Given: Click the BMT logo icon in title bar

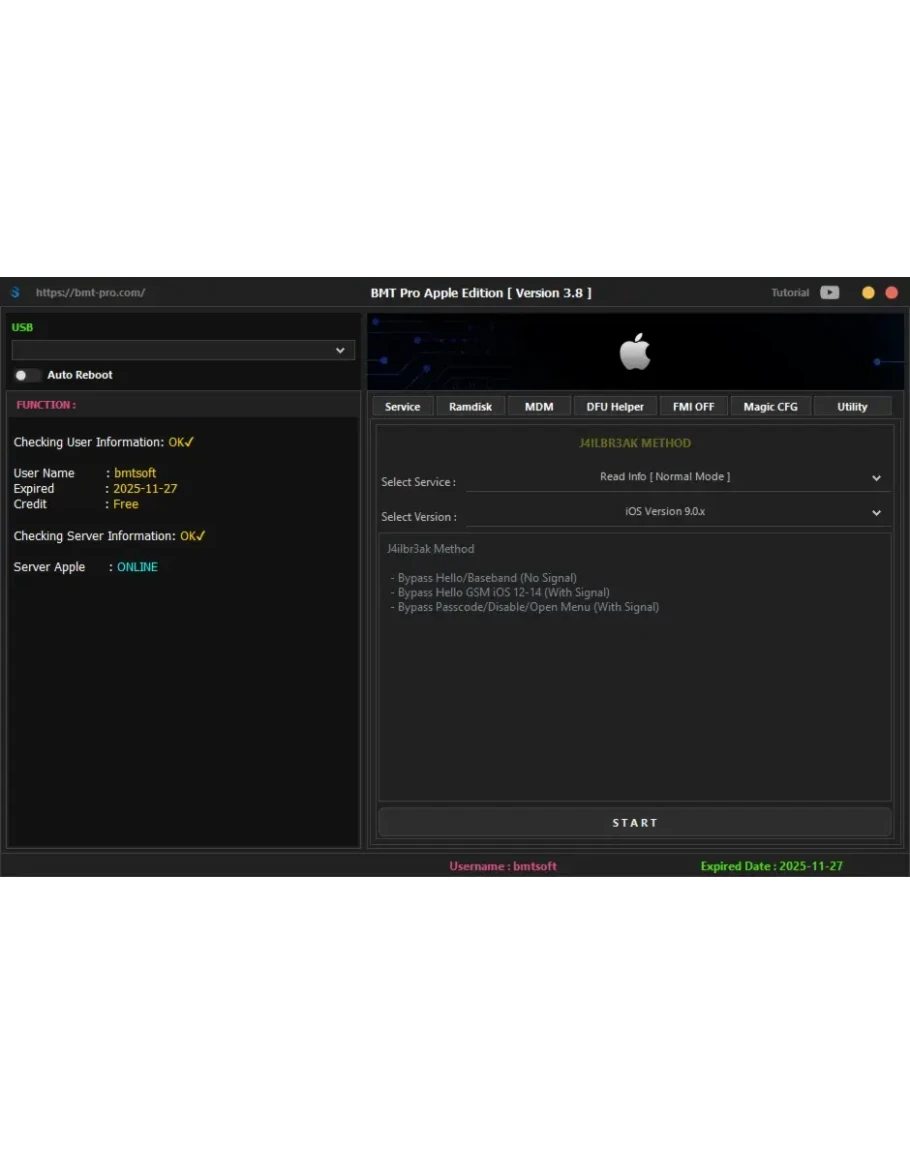Looking at the screenshot, I should coord(15,293).
